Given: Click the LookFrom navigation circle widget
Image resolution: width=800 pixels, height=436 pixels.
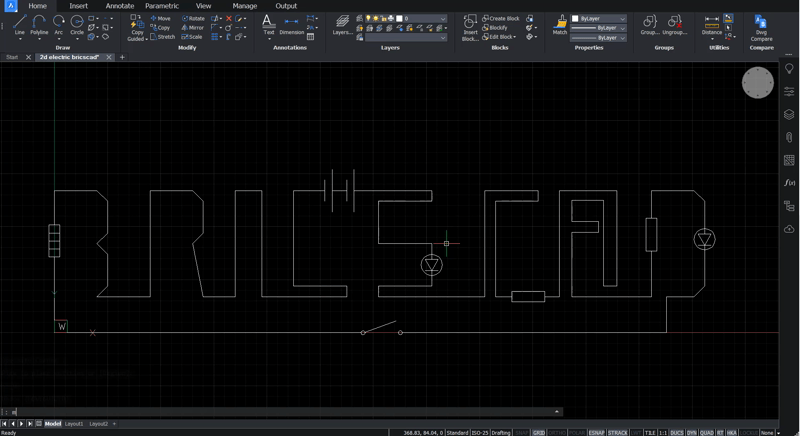Looking at the screenshot, I should point(758,83).
